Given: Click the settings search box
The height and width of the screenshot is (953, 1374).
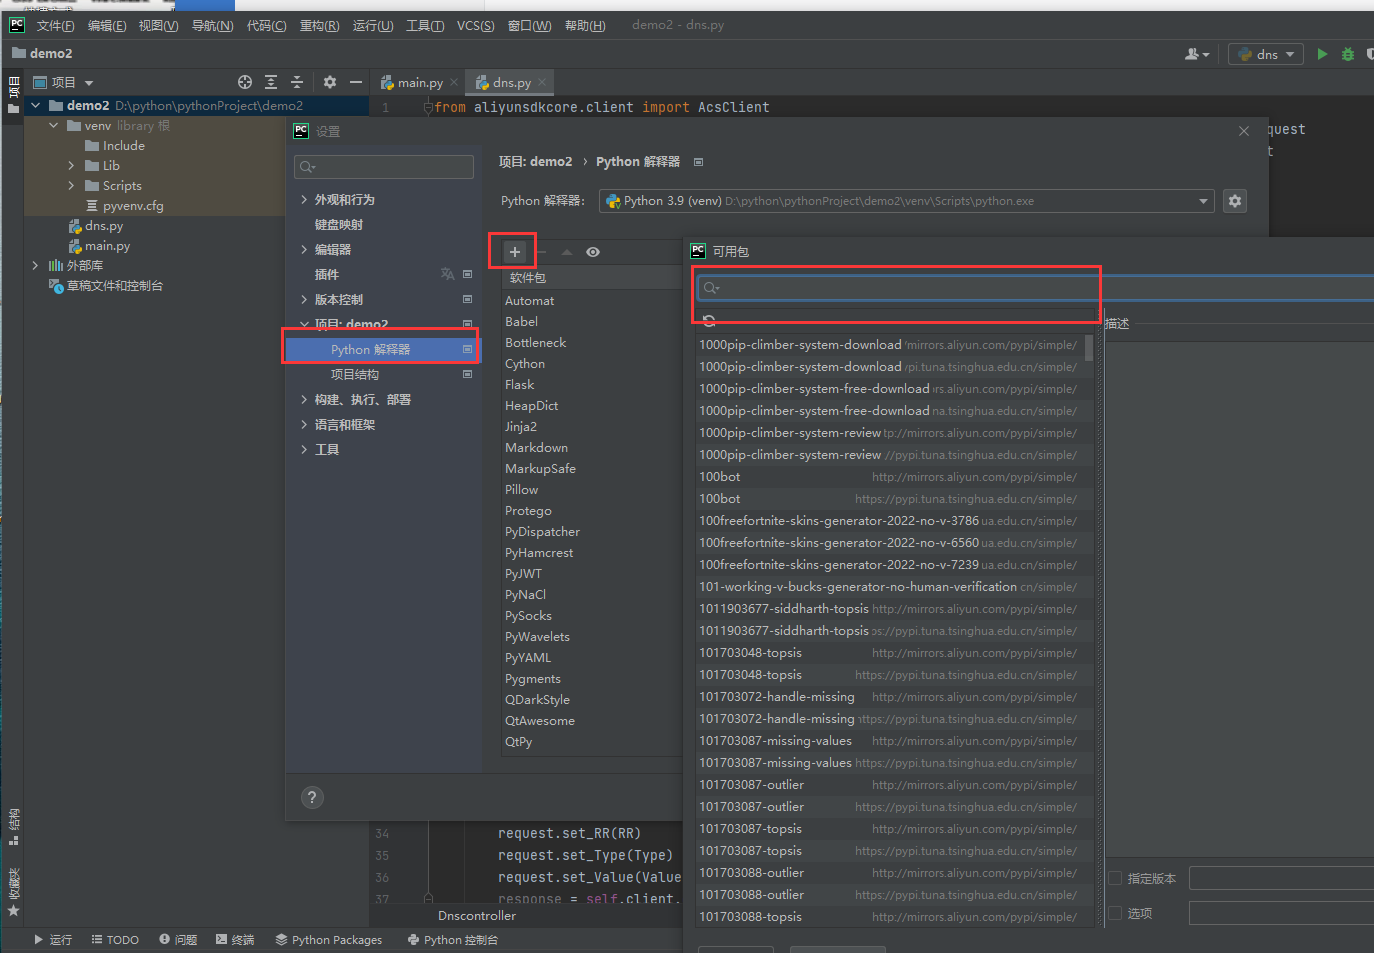Looking at the screenshot, I should [x=384, y=167].
